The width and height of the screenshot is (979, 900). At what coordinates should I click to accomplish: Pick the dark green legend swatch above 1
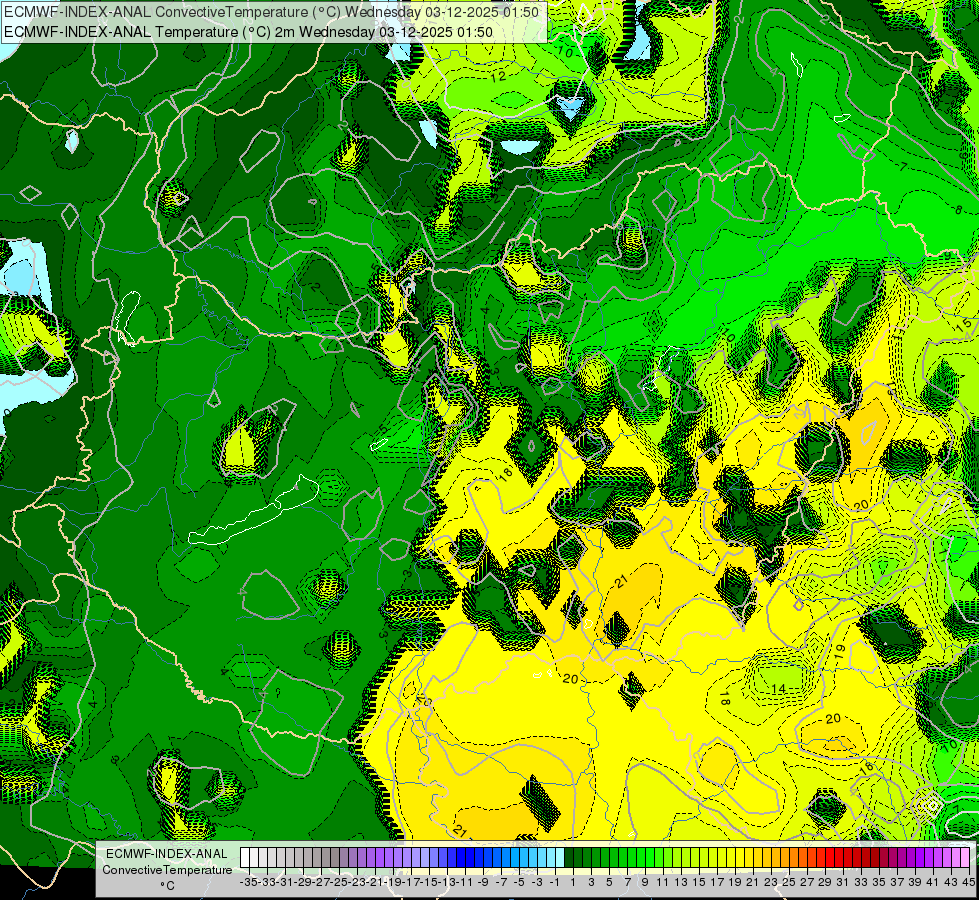[569, 858]
